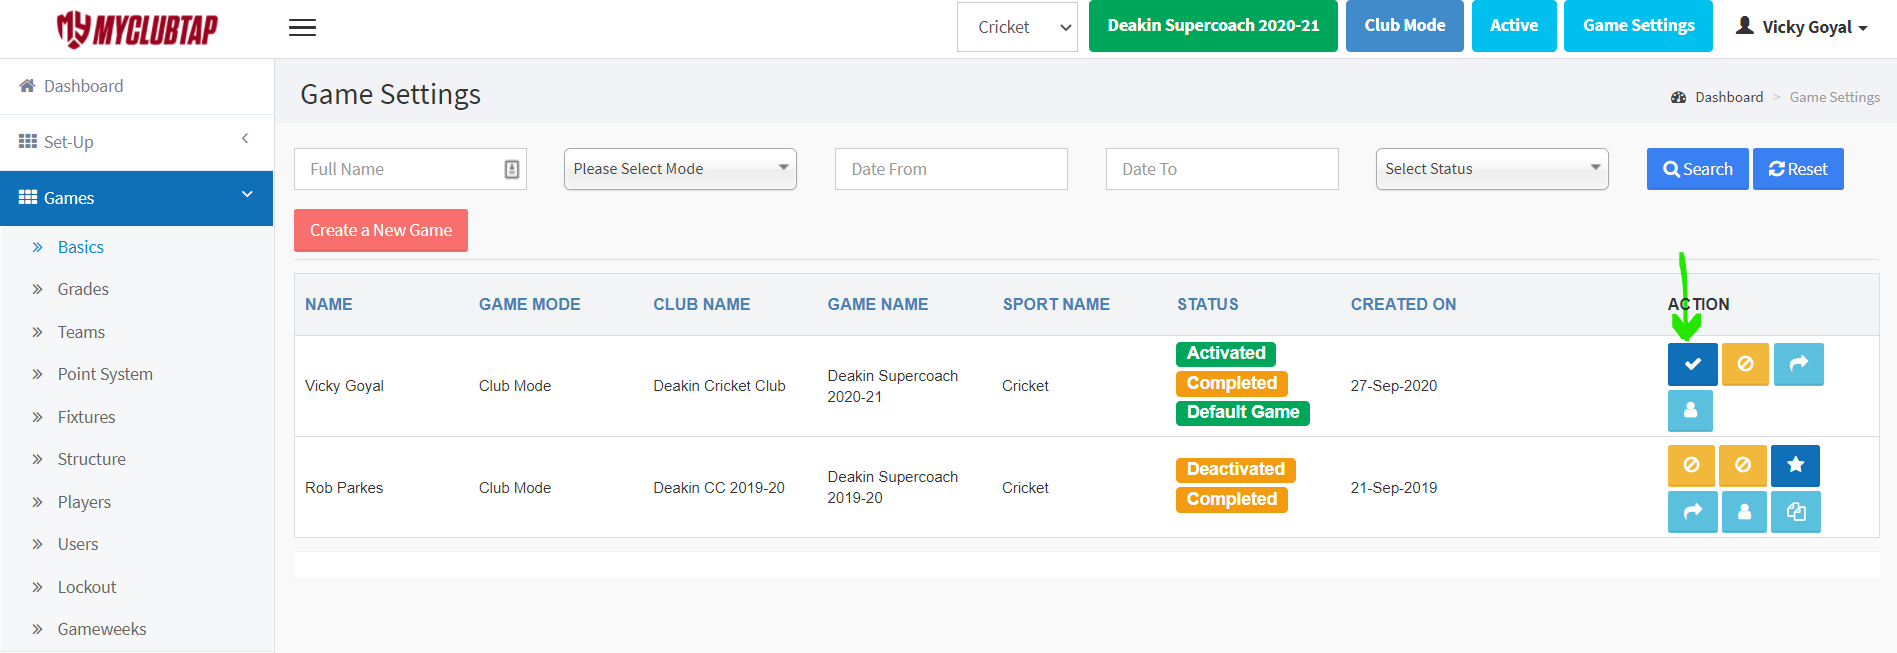Click the Deactivated status badge
This screenshot has width=1897, height=653.
1236,469
